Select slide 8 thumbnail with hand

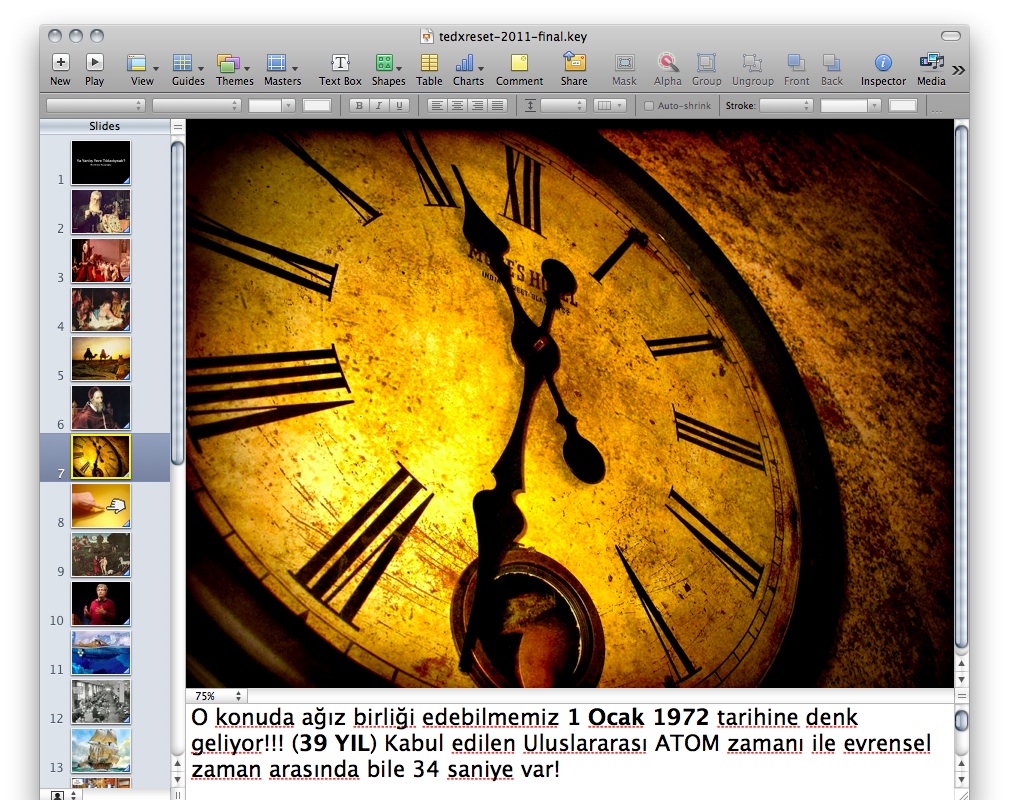(101, 506)
